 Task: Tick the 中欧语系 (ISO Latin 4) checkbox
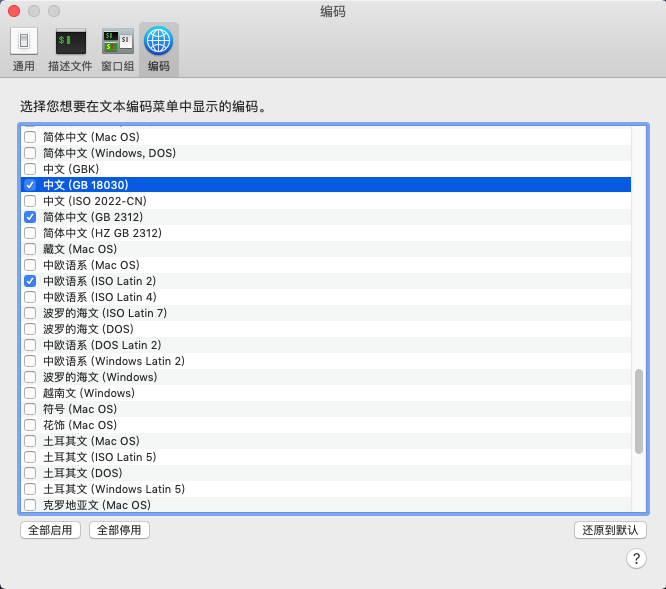(30, 297)
